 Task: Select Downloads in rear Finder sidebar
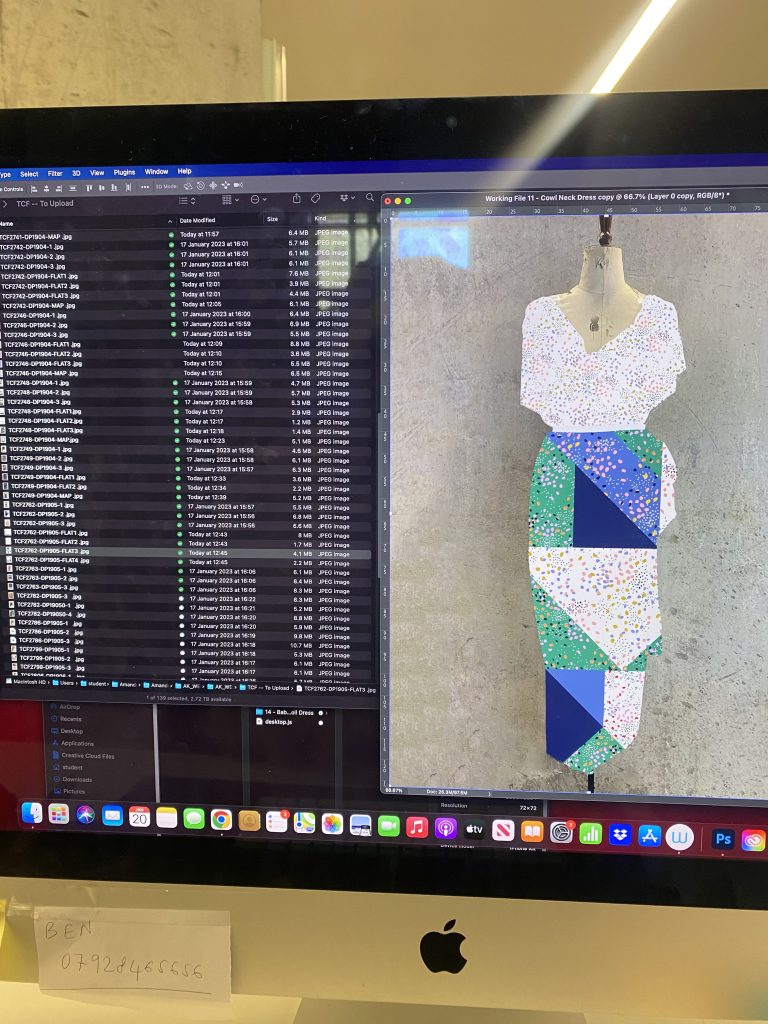72,779
